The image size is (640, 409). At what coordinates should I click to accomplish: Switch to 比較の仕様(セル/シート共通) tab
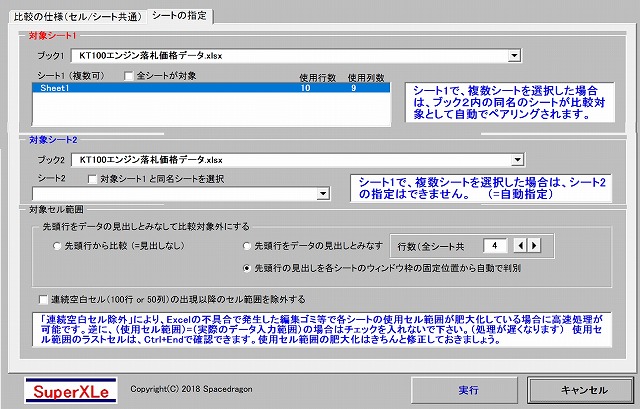click(x=78, y=17)
